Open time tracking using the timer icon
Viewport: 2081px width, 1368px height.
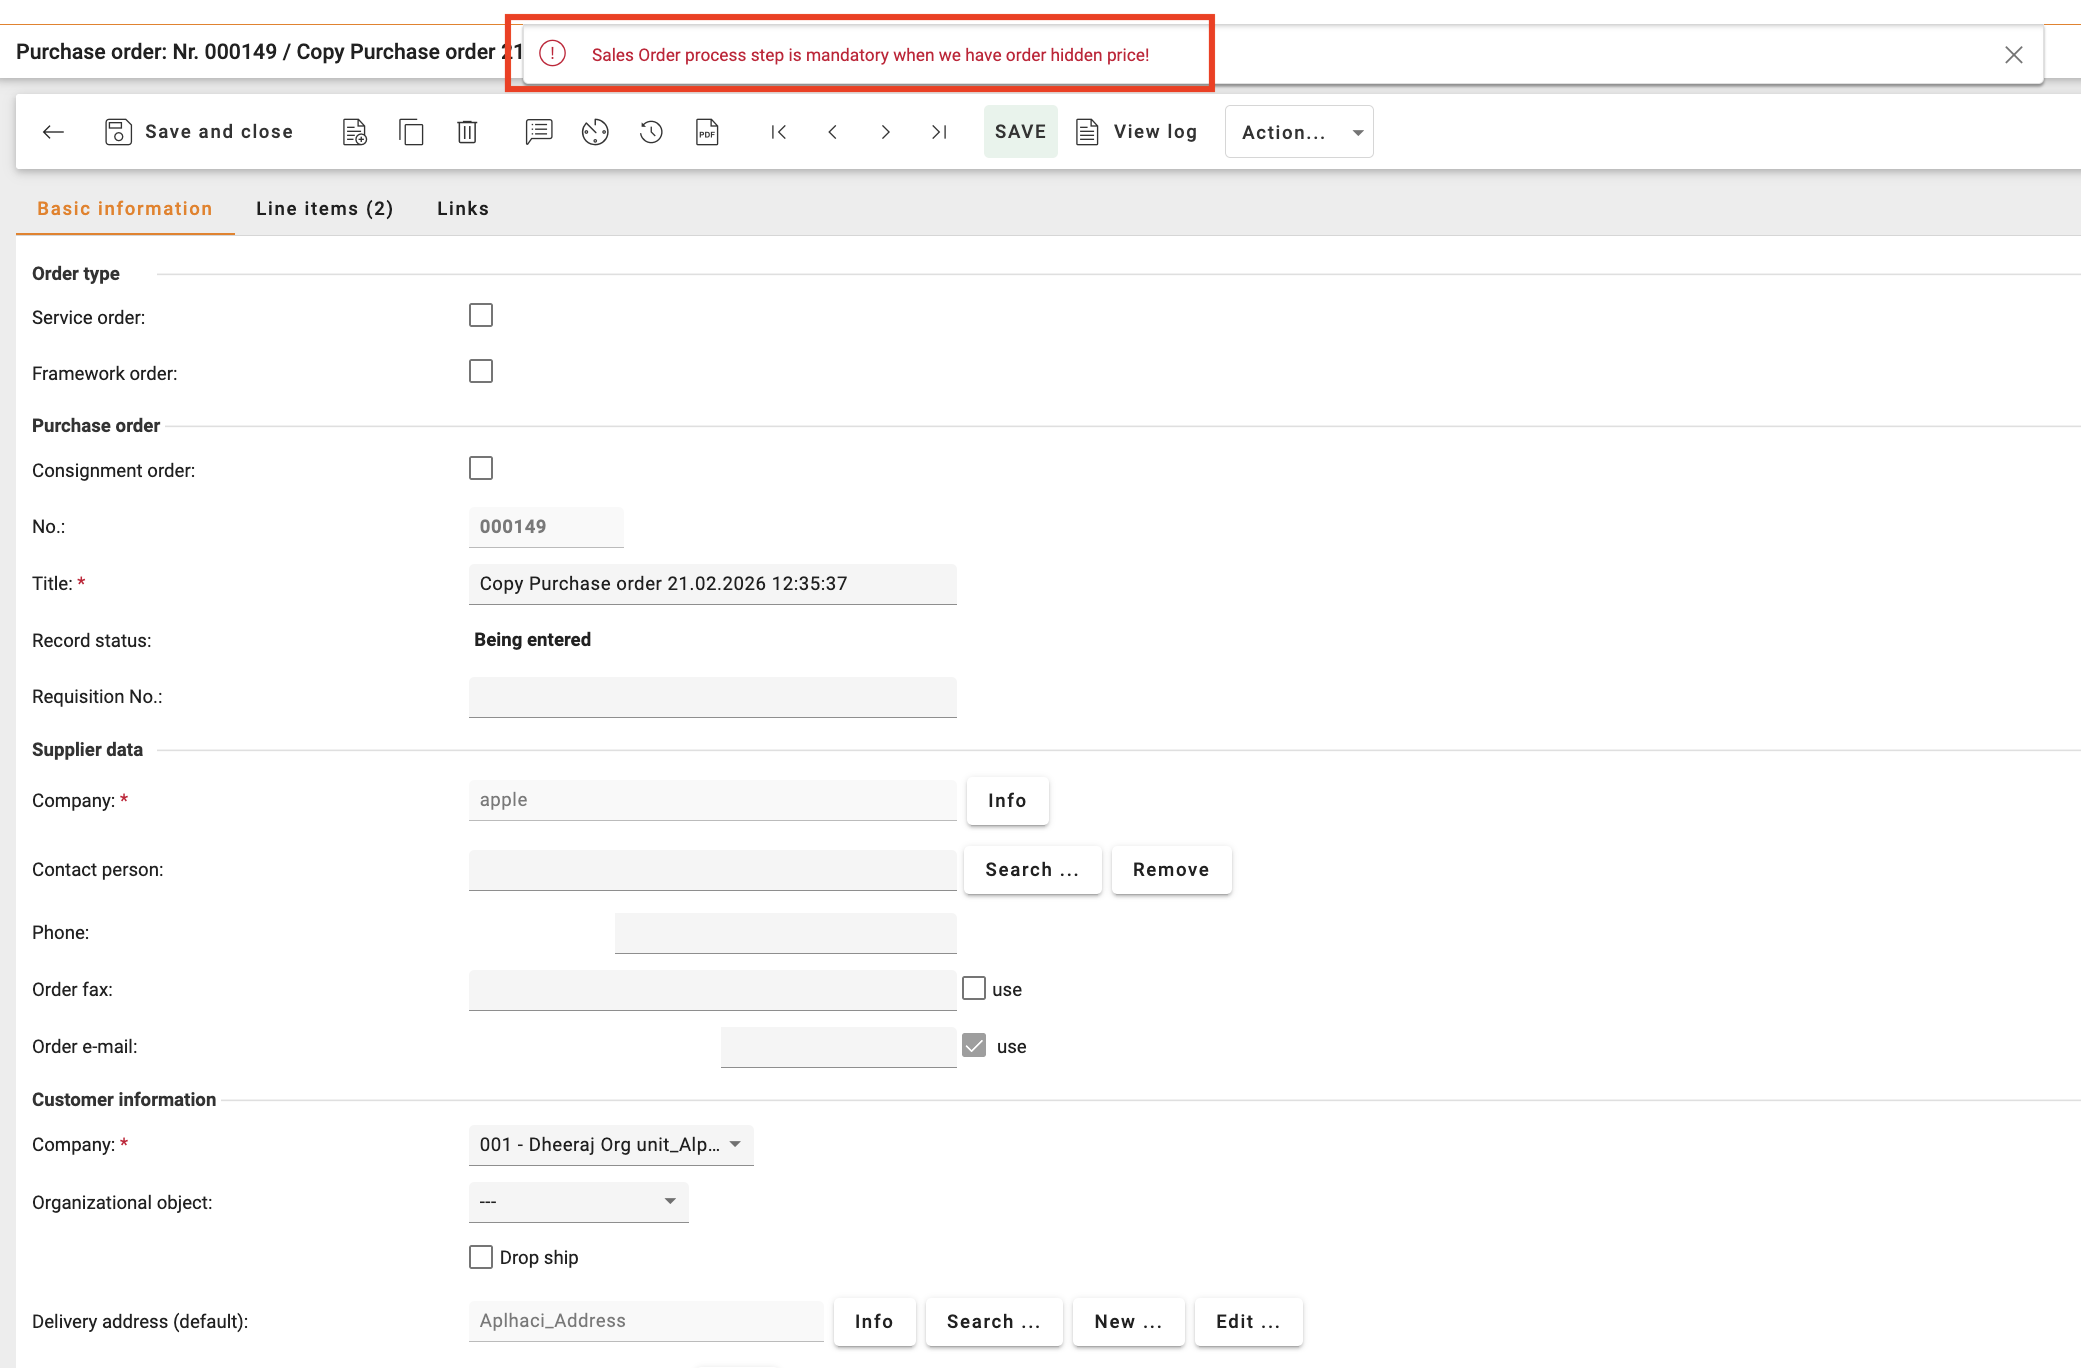[594, 131]
